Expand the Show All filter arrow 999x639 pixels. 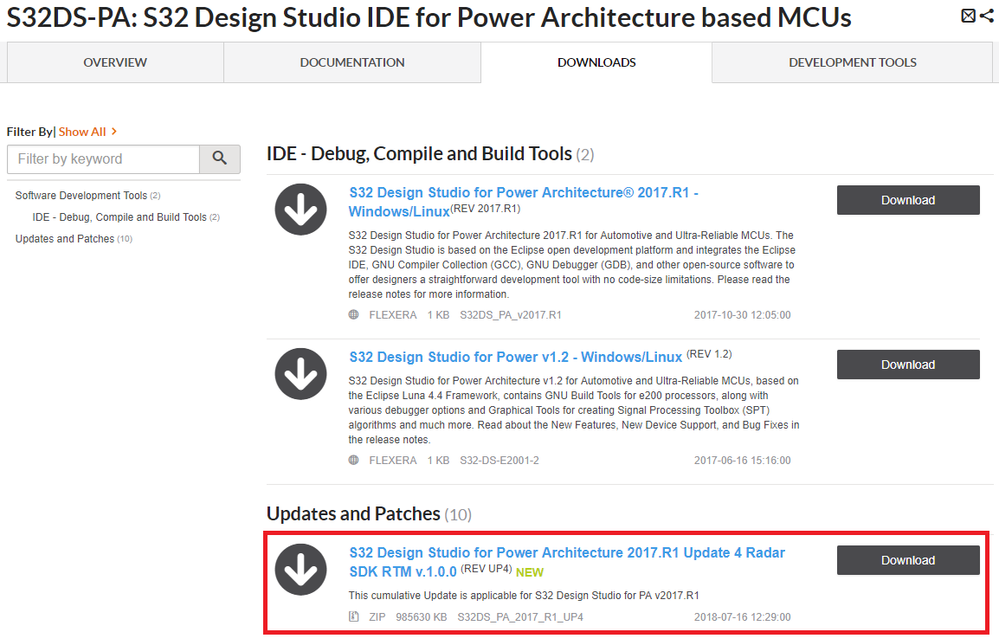[114, 132]
